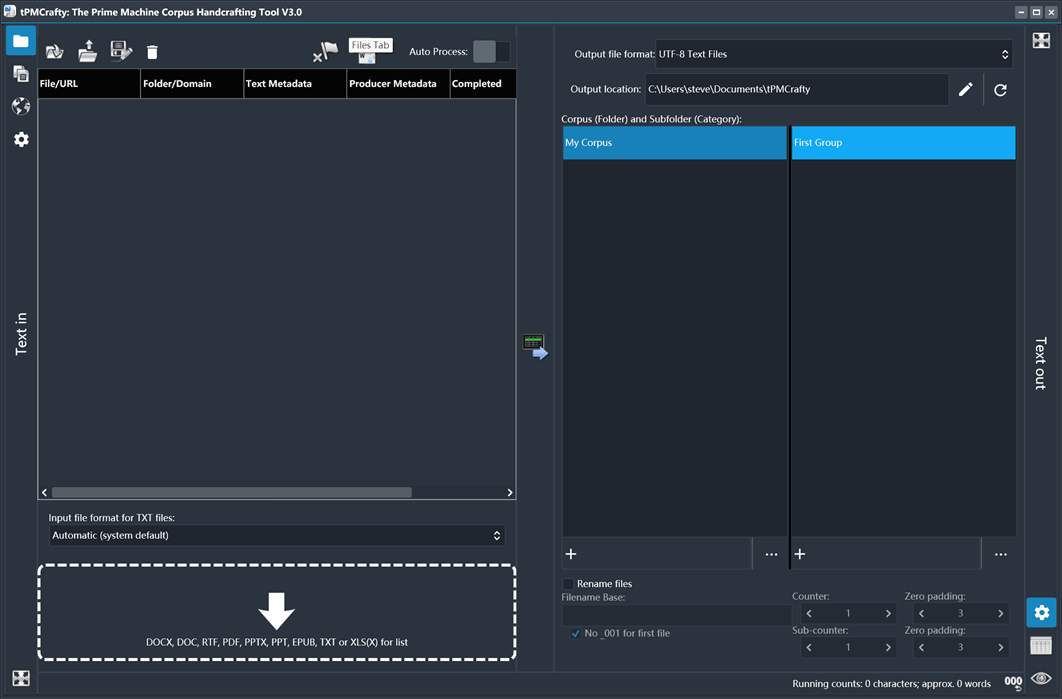Click the file drop zone area
The height and width of the screenshot is (699, 1062).
pyautogui.click(x=276, y=612)
